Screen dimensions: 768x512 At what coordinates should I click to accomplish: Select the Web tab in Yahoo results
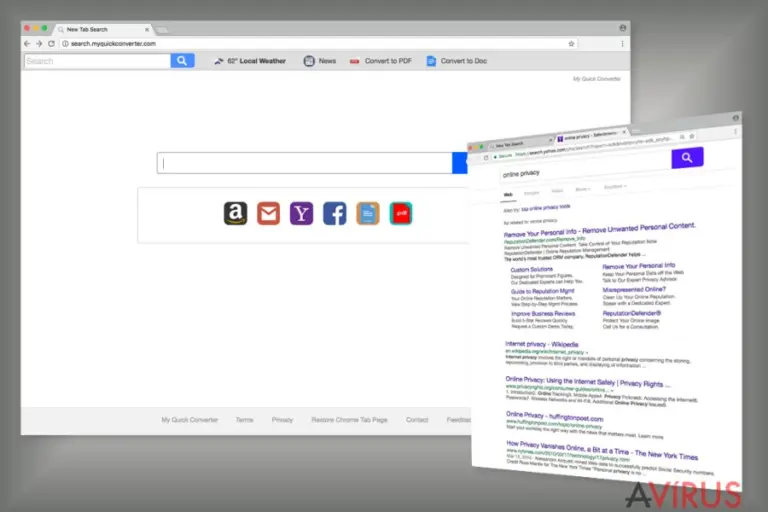(x=508, y=195)
